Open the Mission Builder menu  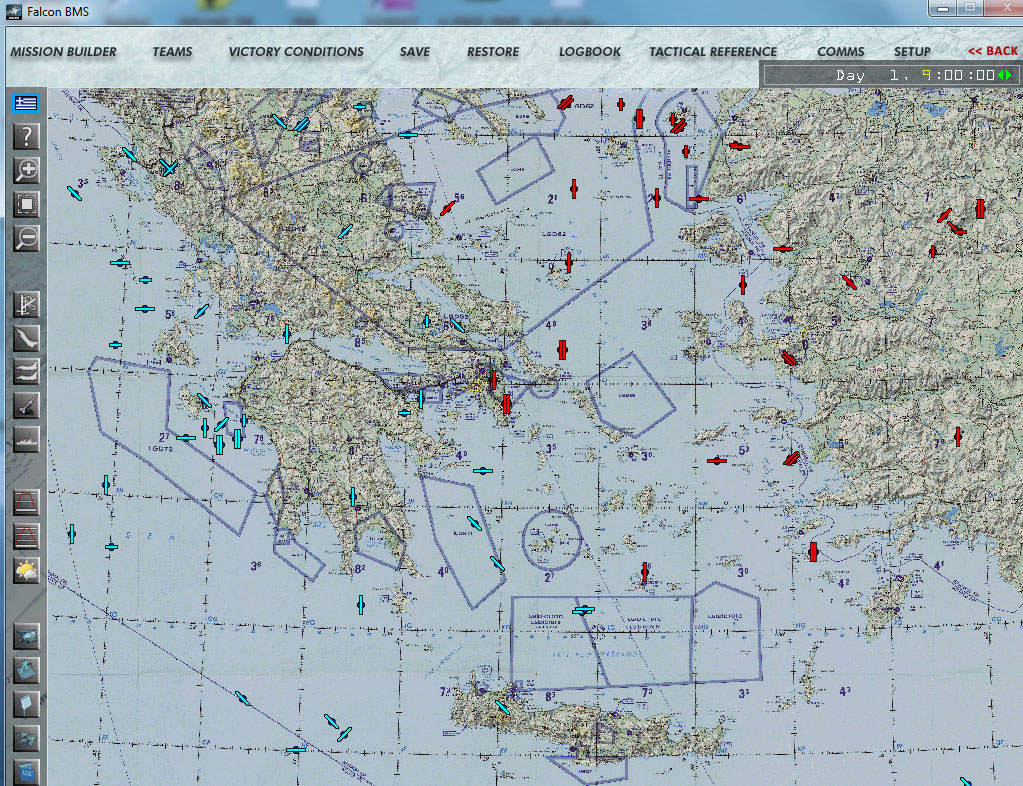[63, 52]
